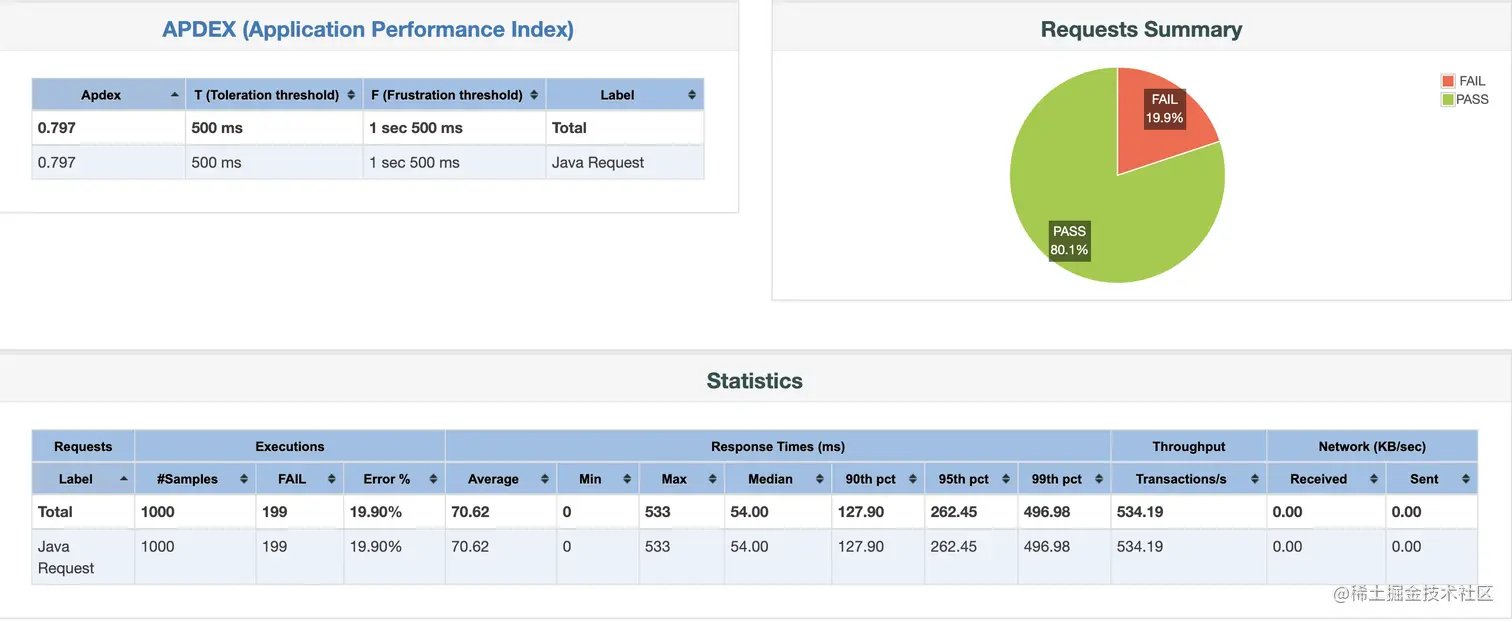The width and height of the screenshot is (1512, 622).
Task: Click the Median column header sort arrows
Action: 820,479
